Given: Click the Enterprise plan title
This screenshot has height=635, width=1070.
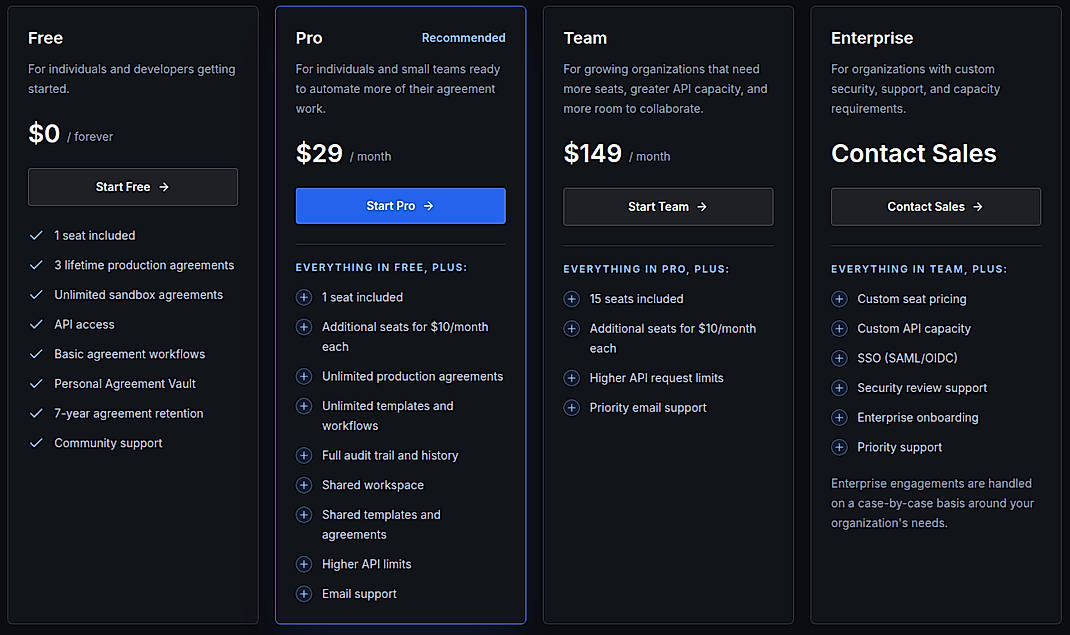Looking at the screenshot, I should click(x=871, y=38).
